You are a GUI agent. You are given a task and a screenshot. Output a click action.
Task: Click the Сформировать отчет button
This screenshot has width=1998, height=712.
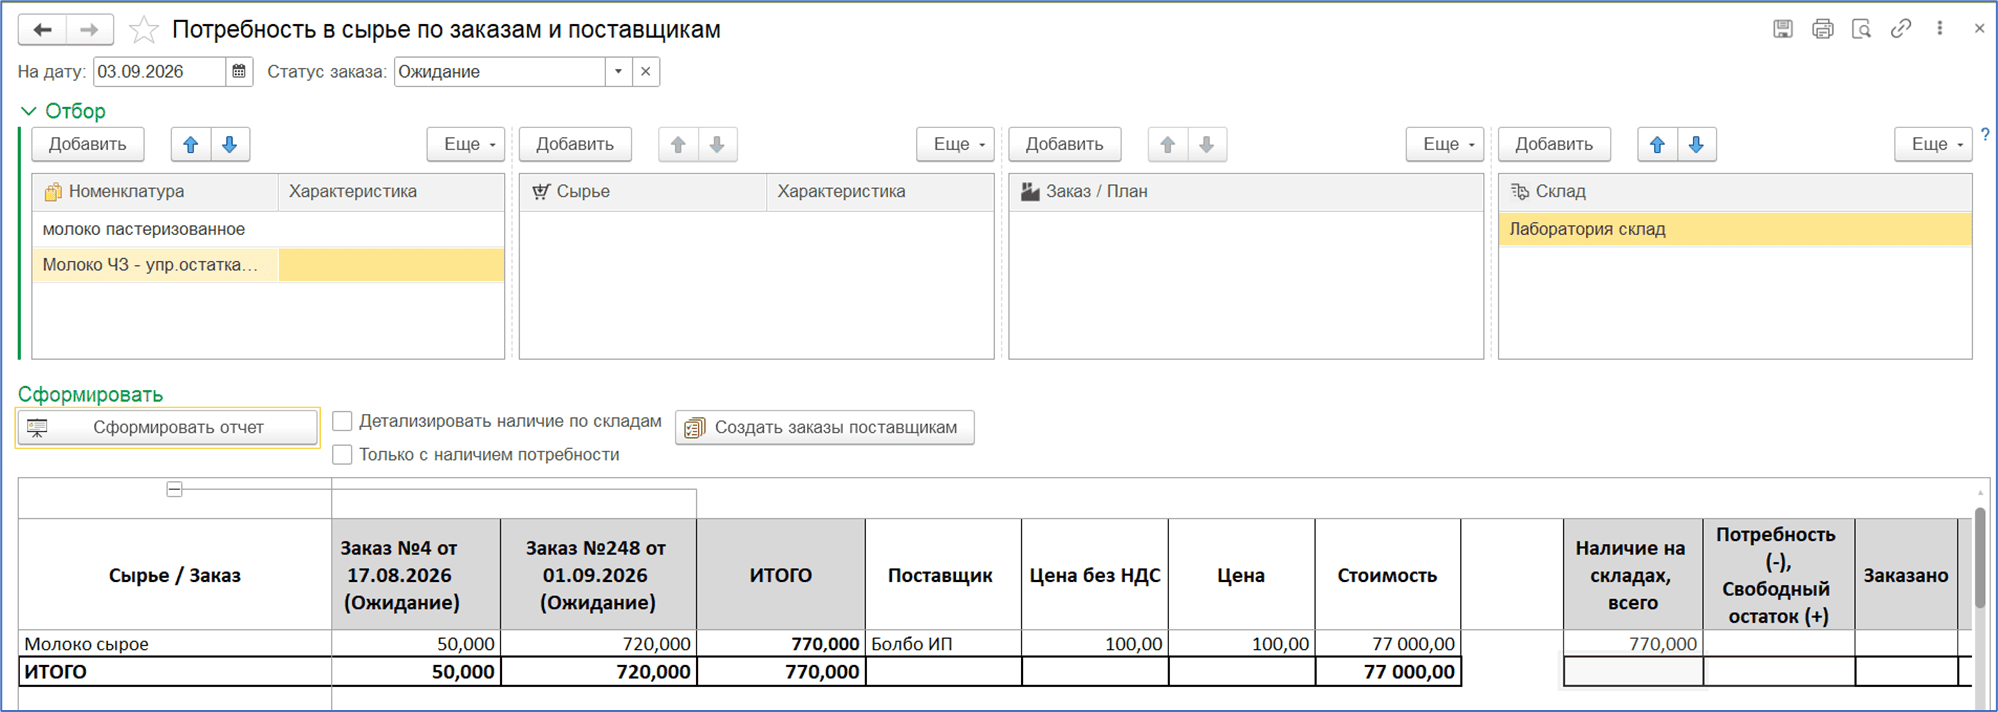168,427
